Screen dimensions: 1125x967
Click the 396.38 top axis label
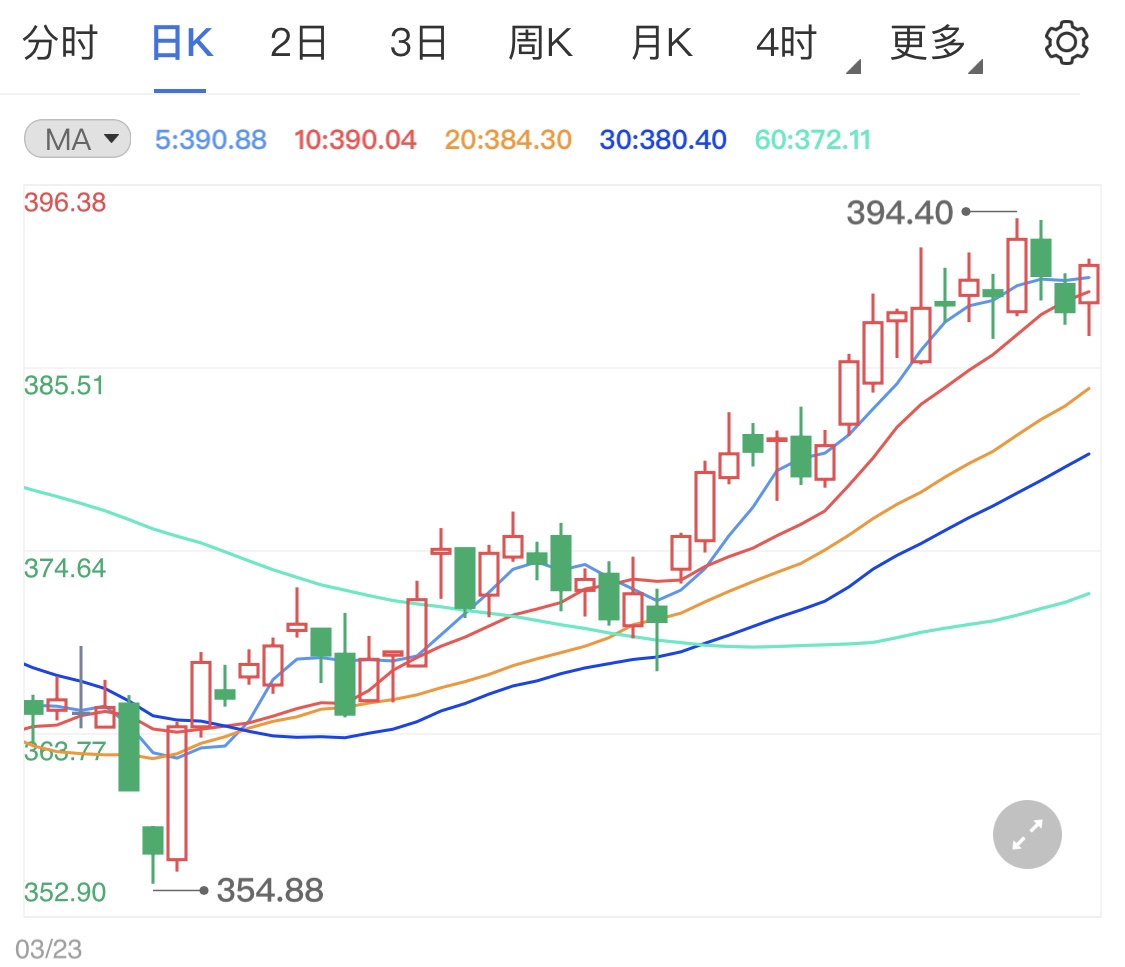click(65, 202)
